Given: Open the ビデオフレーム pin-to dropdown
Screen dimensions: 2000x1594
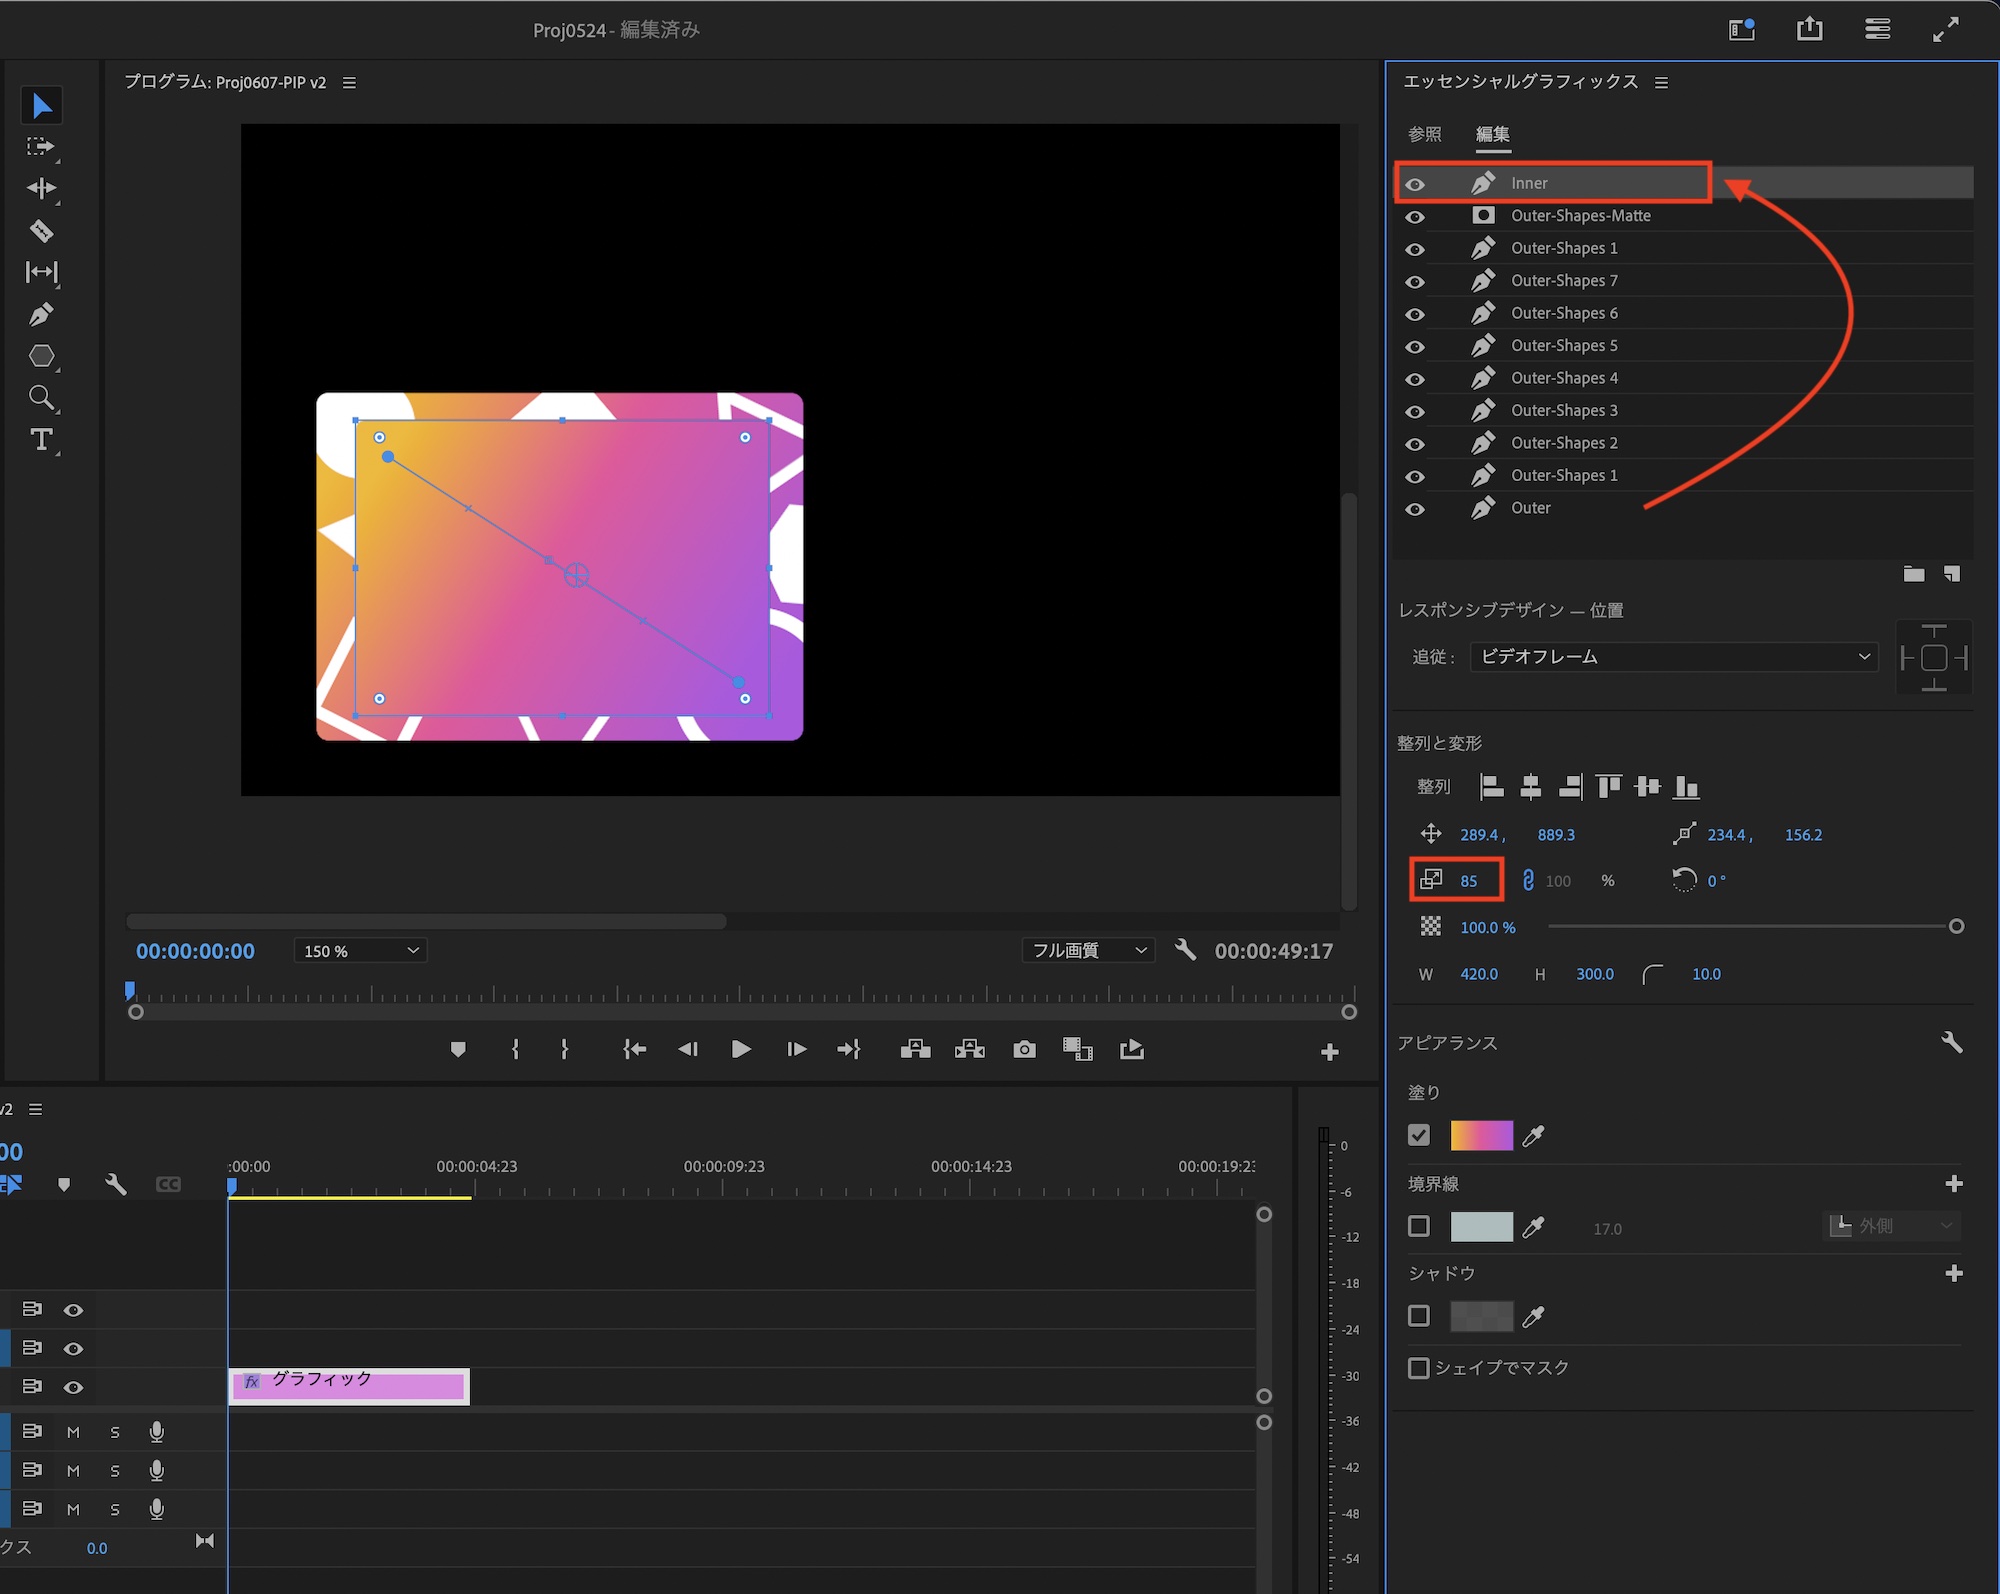Looking at the screenshot, I should 1674,657.
